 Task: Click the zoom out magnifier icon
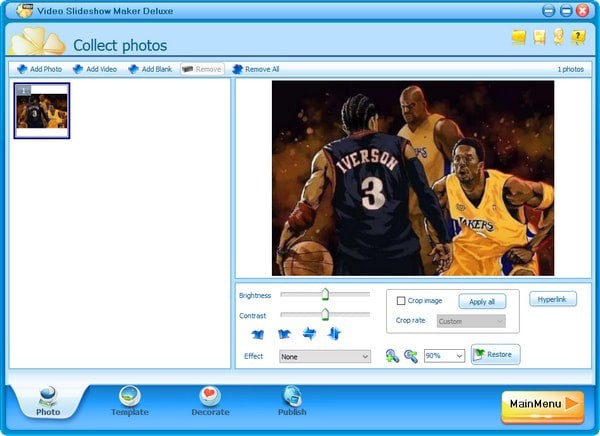coord(411,356)
